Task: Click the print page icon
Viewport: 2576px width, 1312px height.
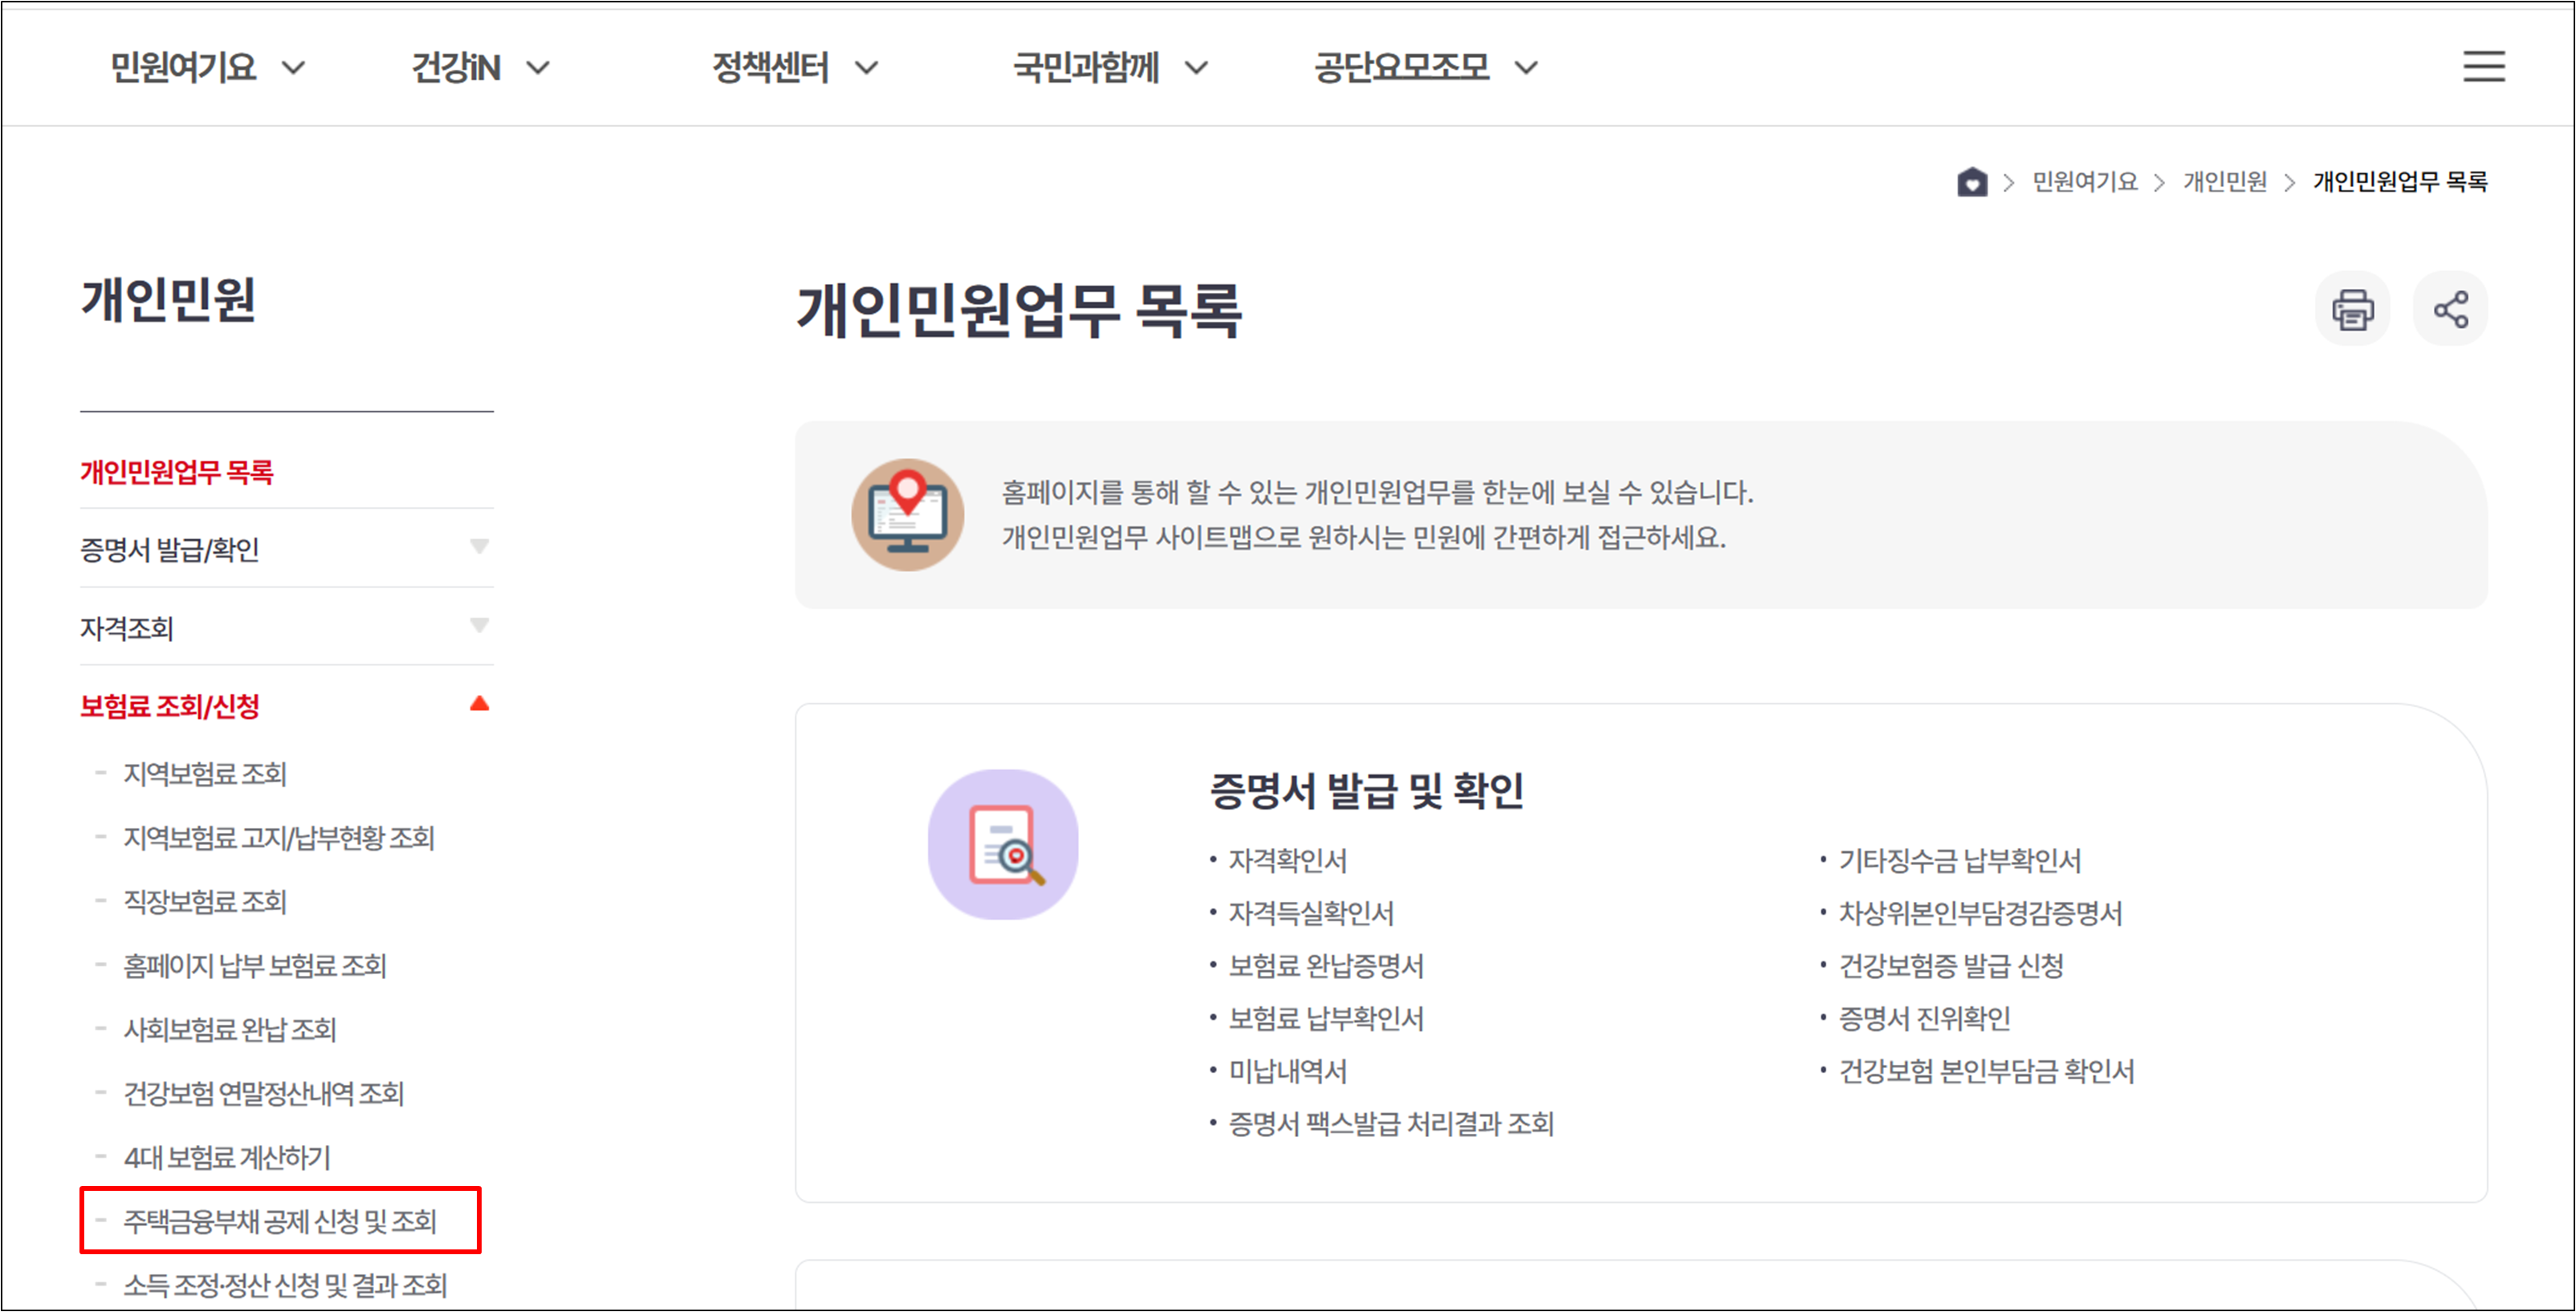Action: (x=2352, y=309)
